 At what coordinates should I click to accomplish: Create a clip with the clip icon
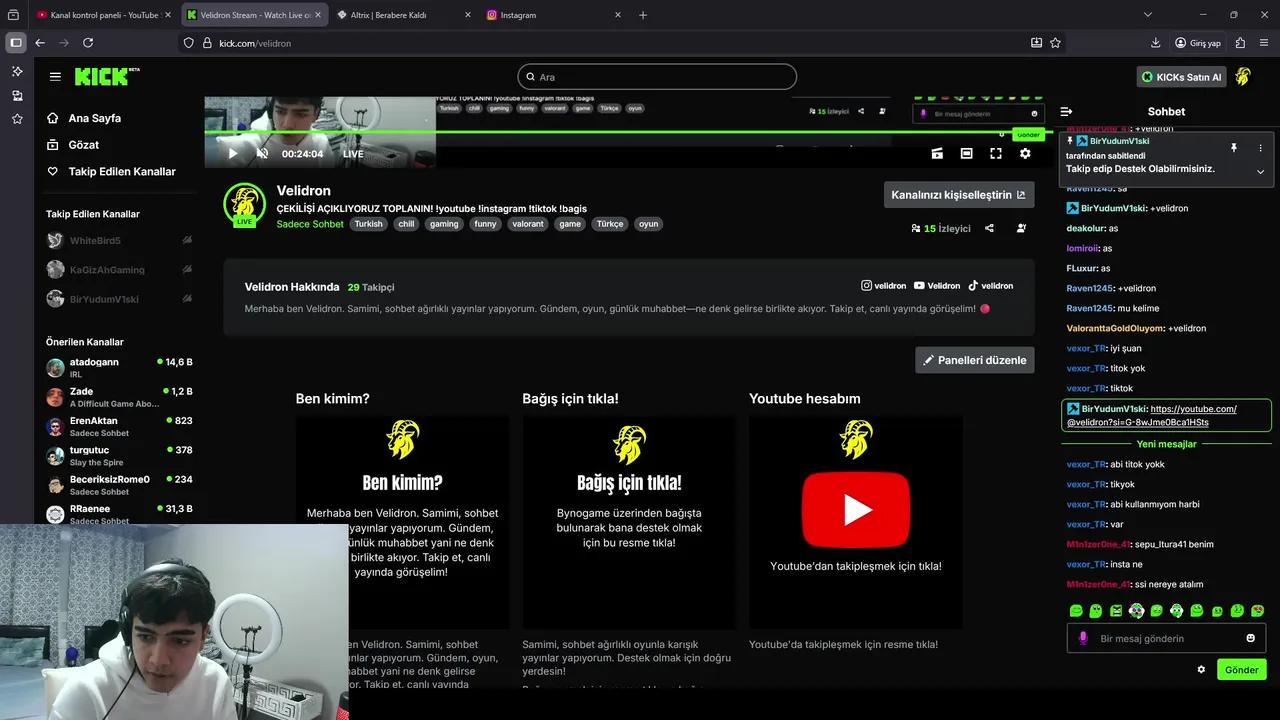click(x=937, y=154)
